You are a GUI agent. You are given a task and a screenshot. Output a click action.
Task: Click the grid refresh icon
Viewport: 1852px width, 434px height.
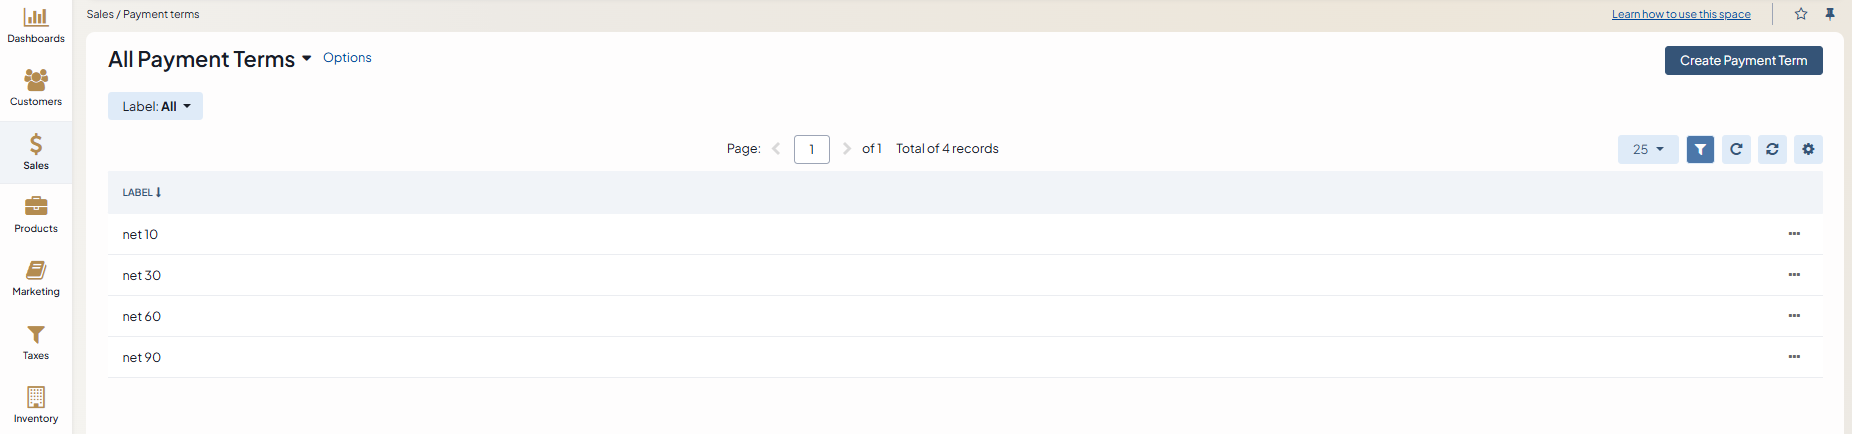[1736, 149]
